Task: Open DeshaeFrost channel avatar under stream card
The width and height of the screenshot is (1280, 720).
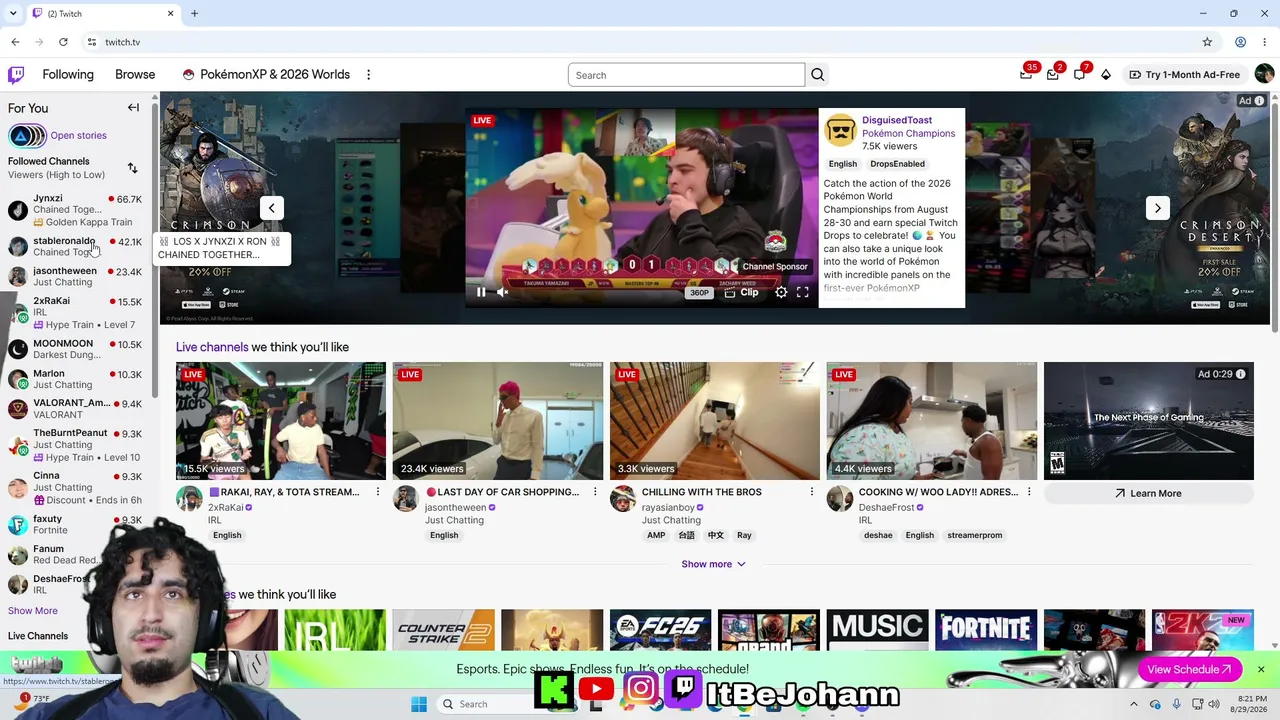Action: click(x=840, y=498)
